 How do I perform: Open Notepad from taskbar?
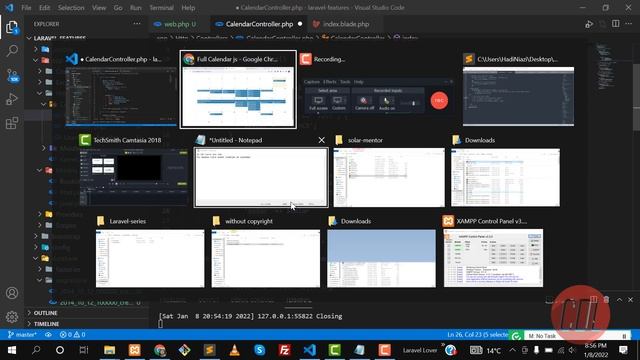pos(359,350)
